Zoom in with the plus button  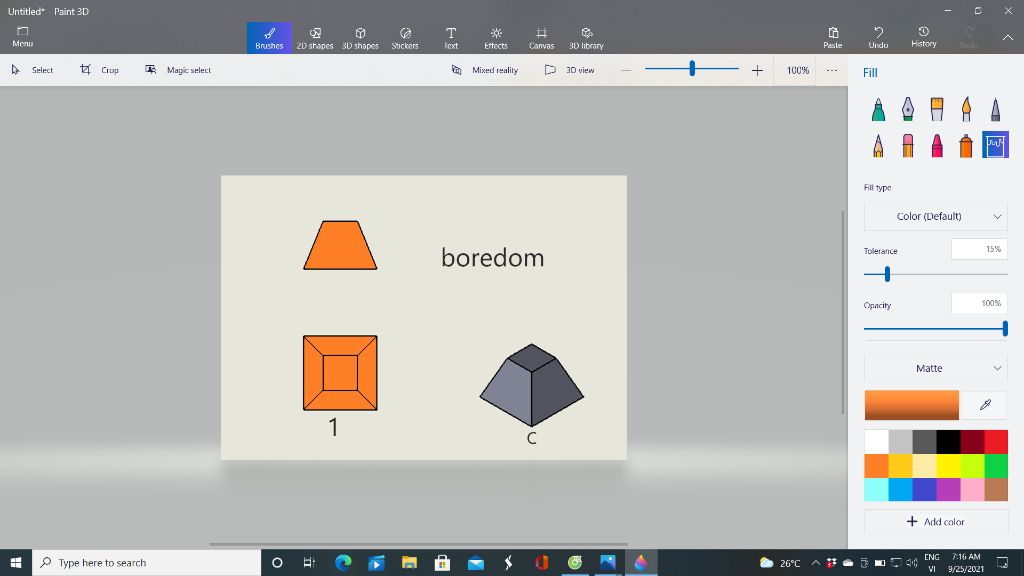757,70
